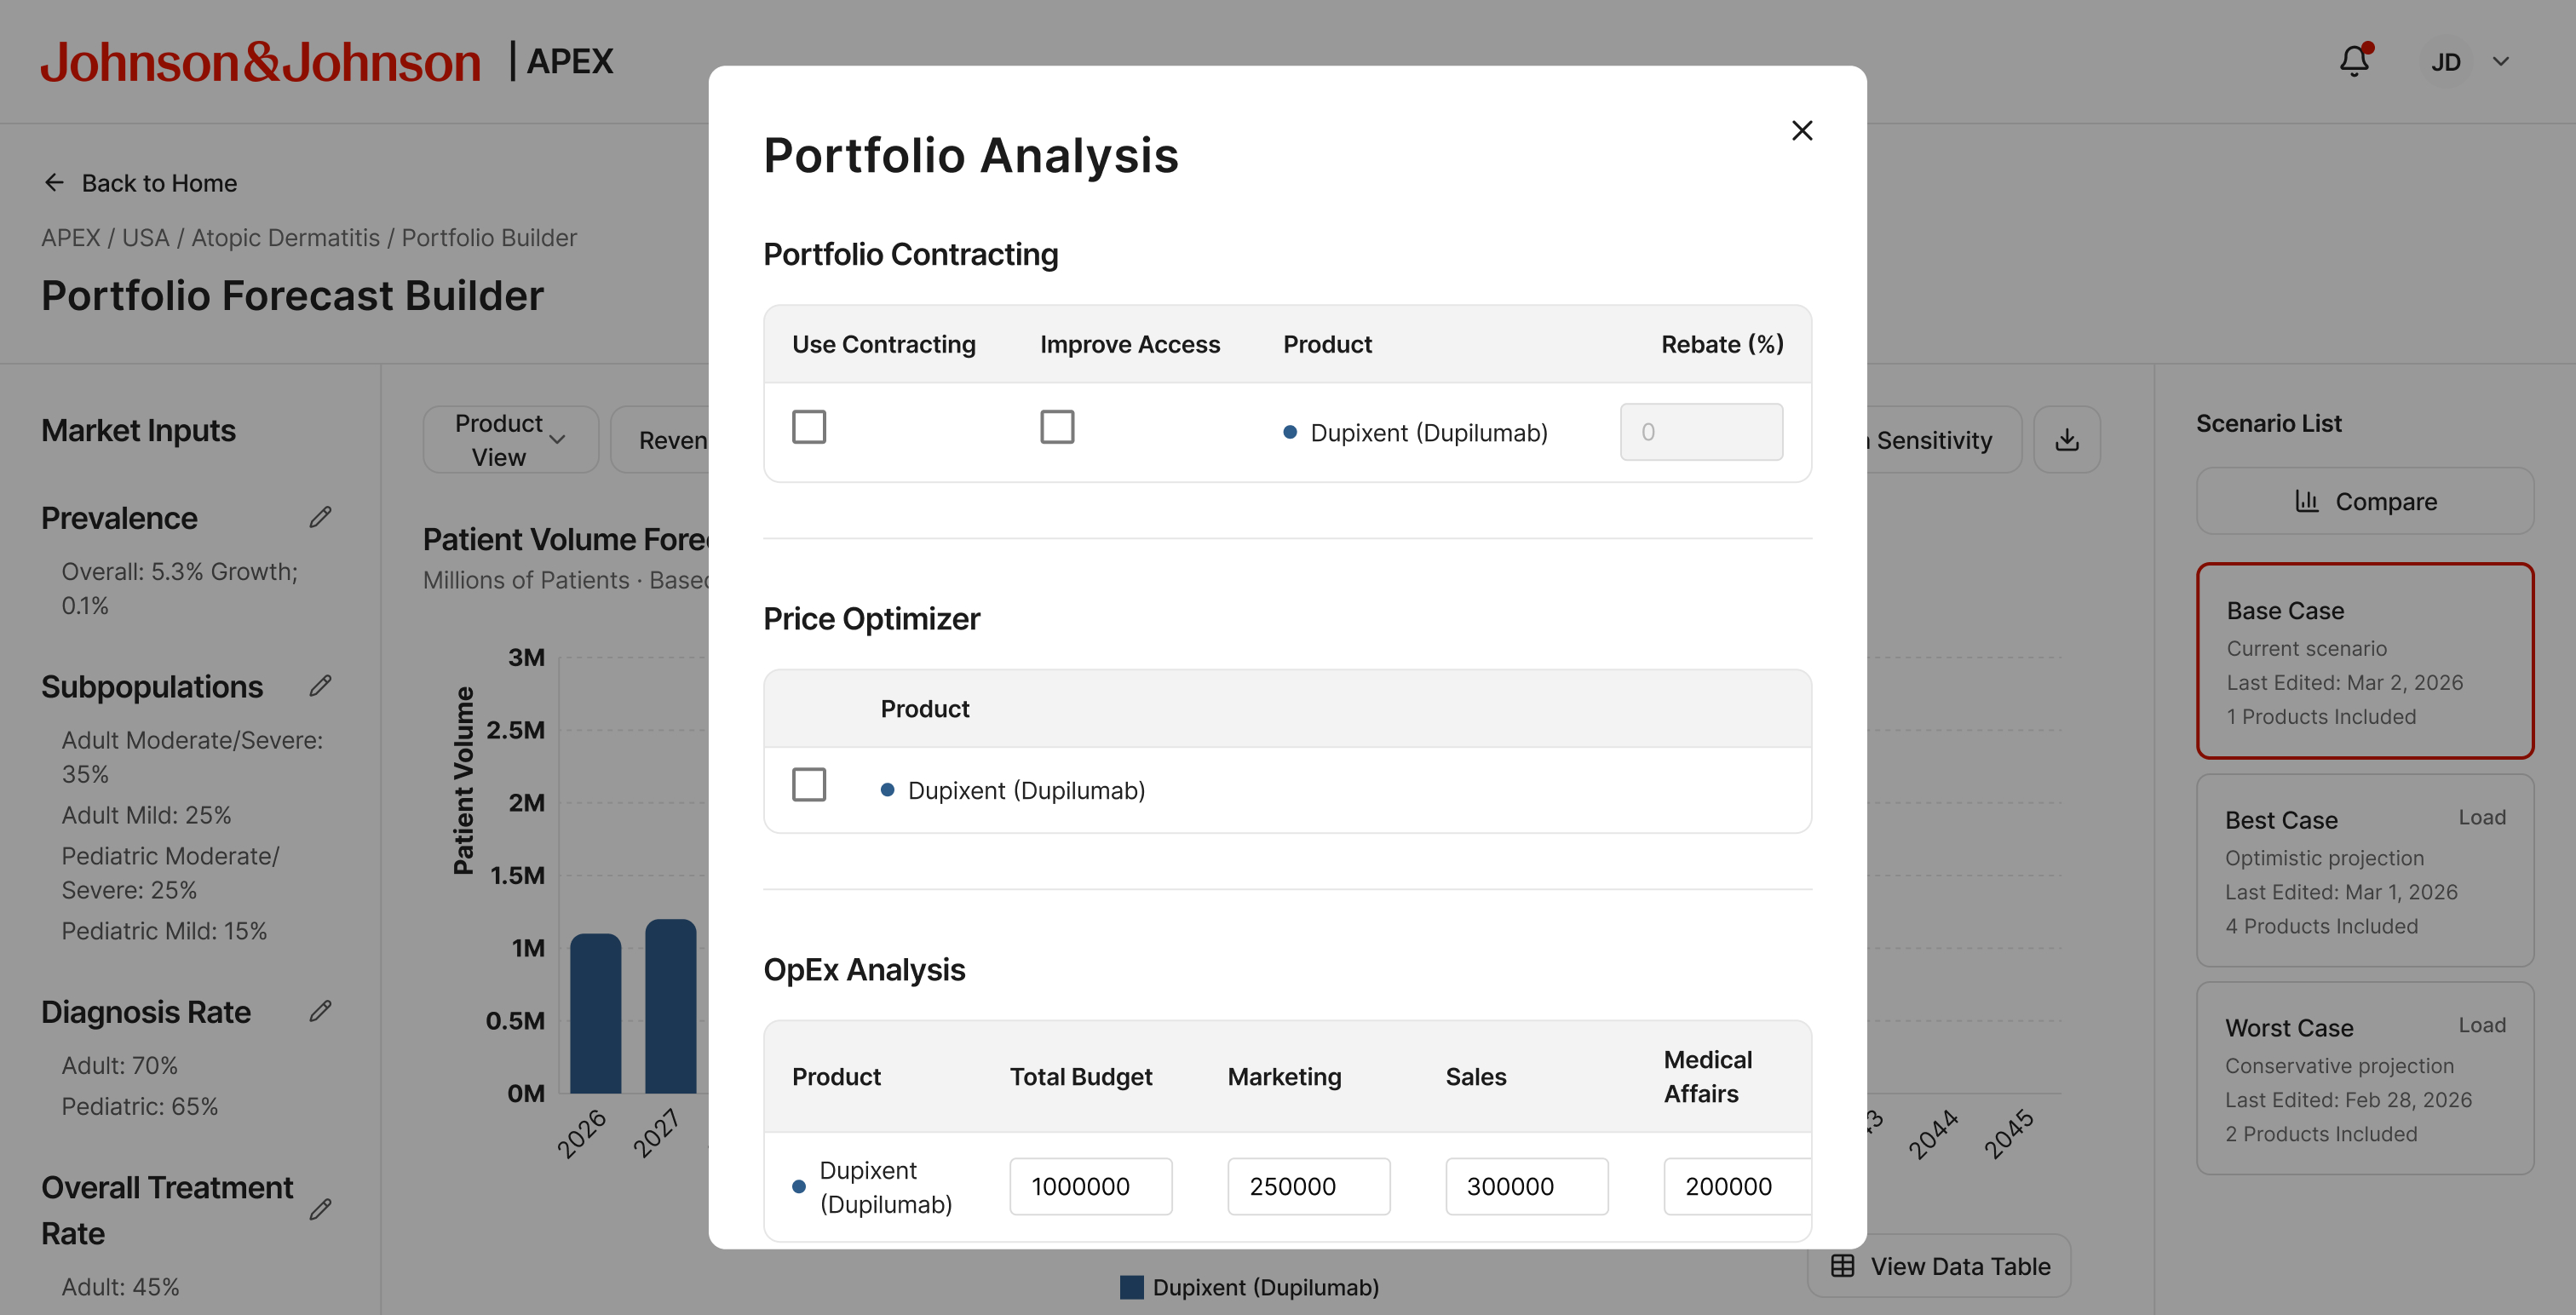Expand the user account chevron

(2500, 62)
